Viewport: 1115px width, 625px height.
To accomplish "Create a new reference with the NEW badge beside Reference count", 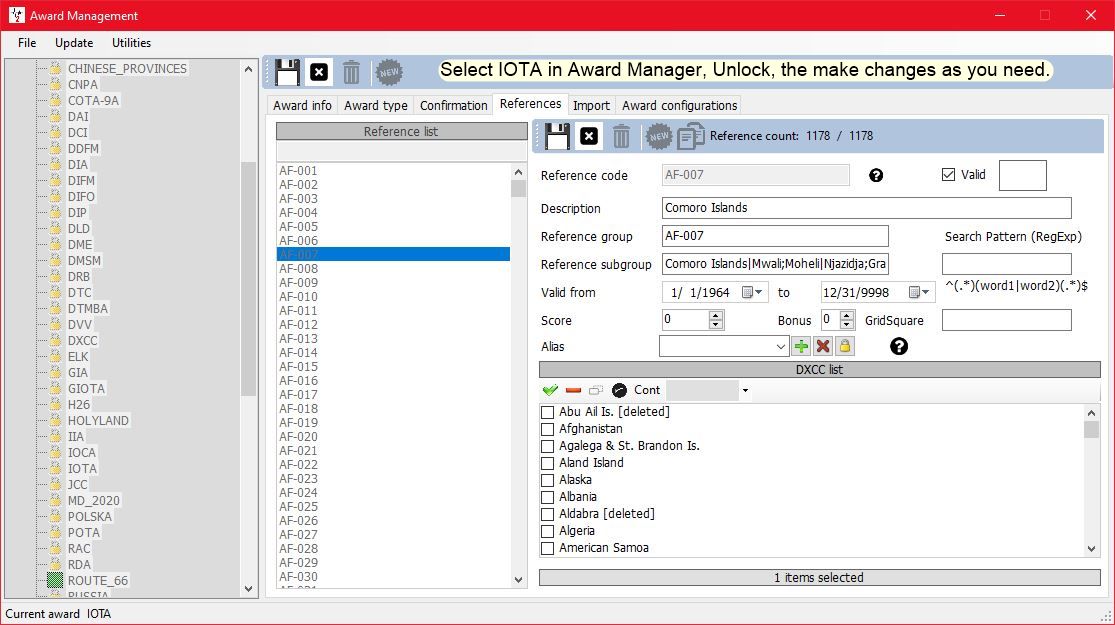I will pos(658,136).
